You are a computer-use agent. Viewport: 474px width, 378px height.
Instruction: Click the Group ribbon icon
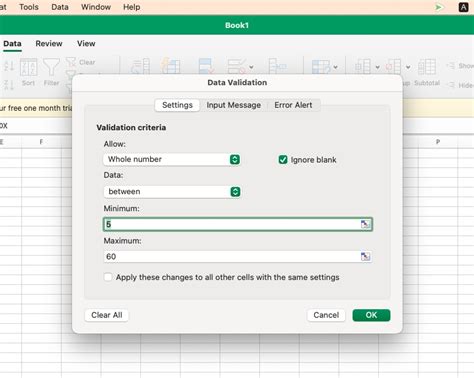363,67
